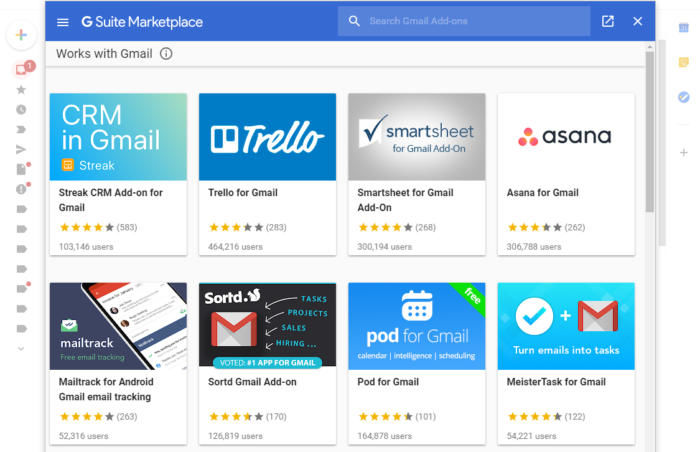Screen dimensions: 700x452
Task: Click Sortd Gmail Add-on title
Action: coord(252,382)
